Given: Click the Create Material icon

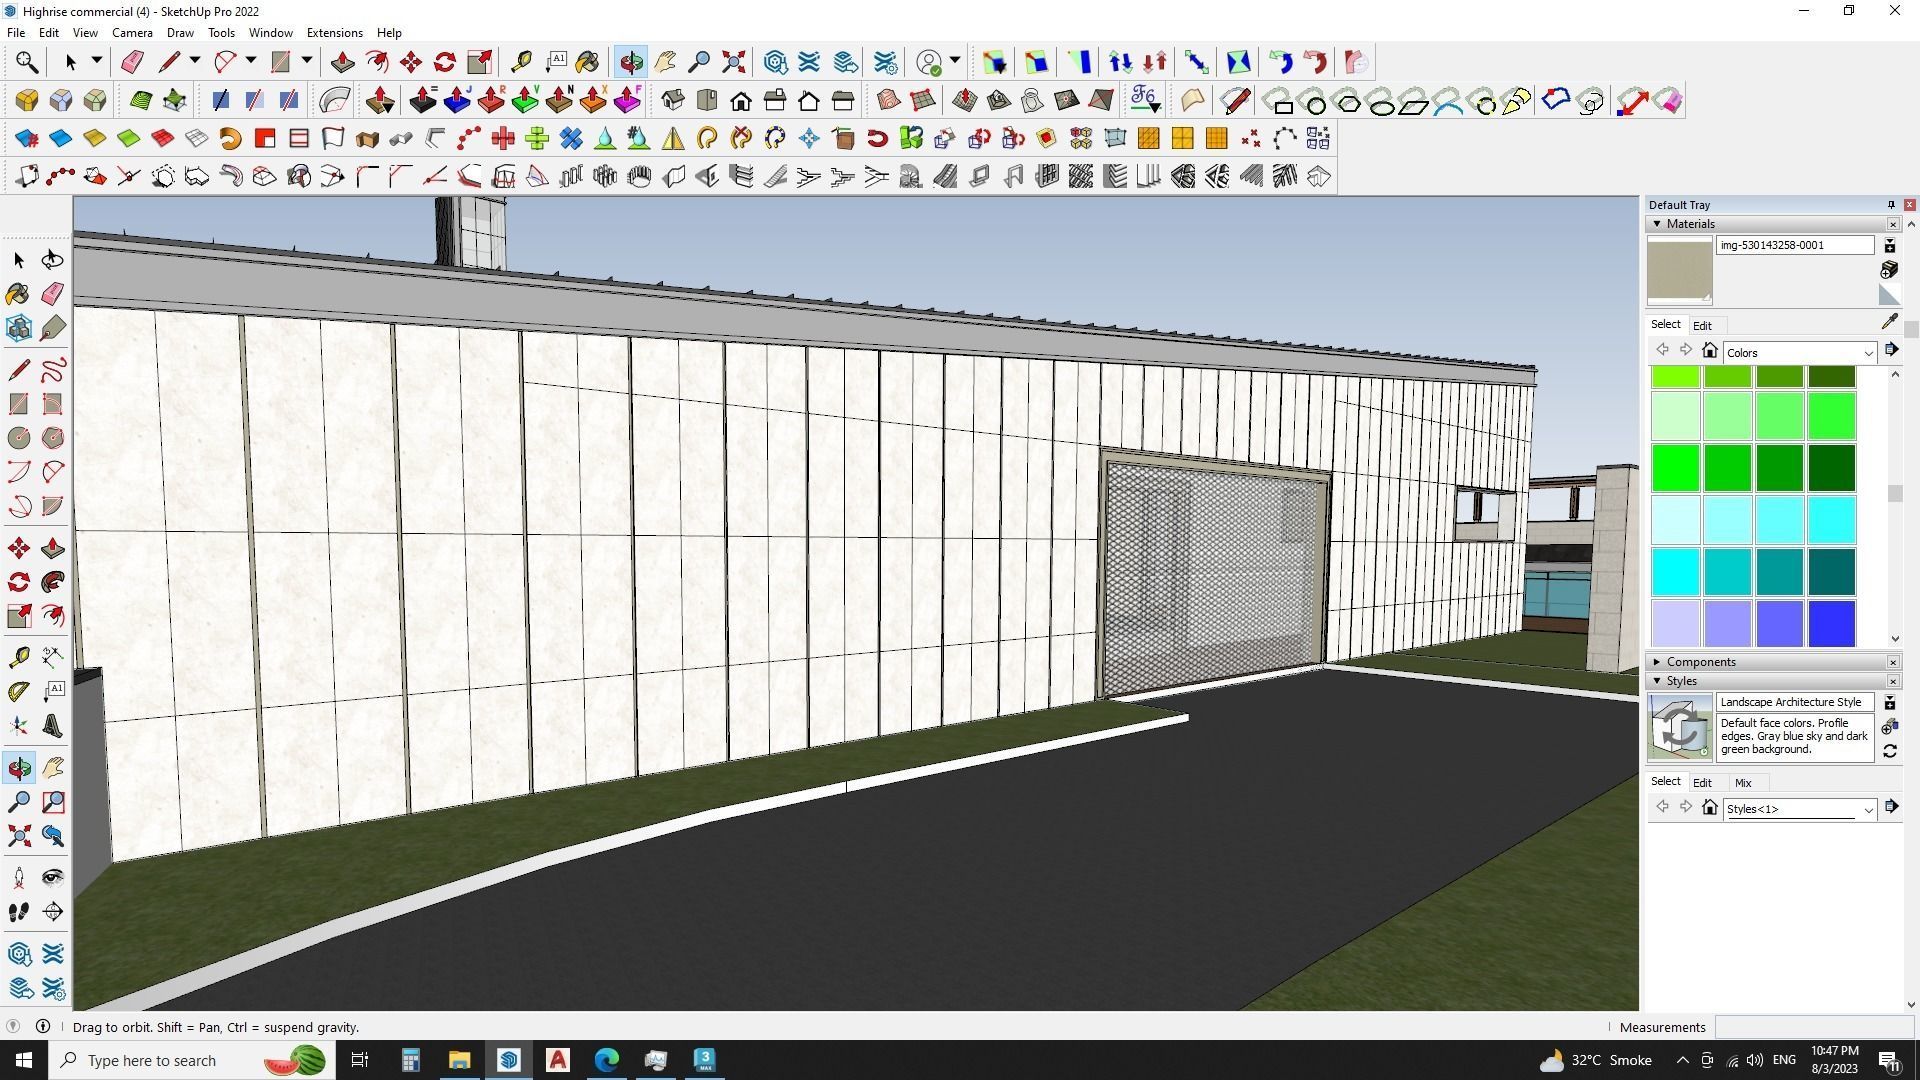Looking at the screenshot, I should pos(1889,270).
